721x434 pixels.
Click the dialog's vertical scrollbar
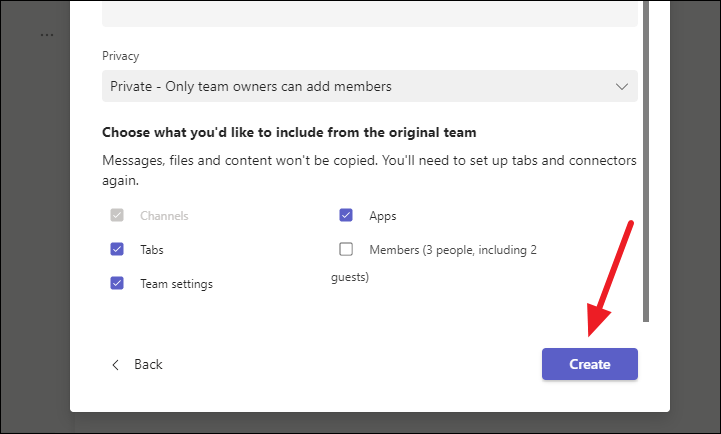(646, 160)
